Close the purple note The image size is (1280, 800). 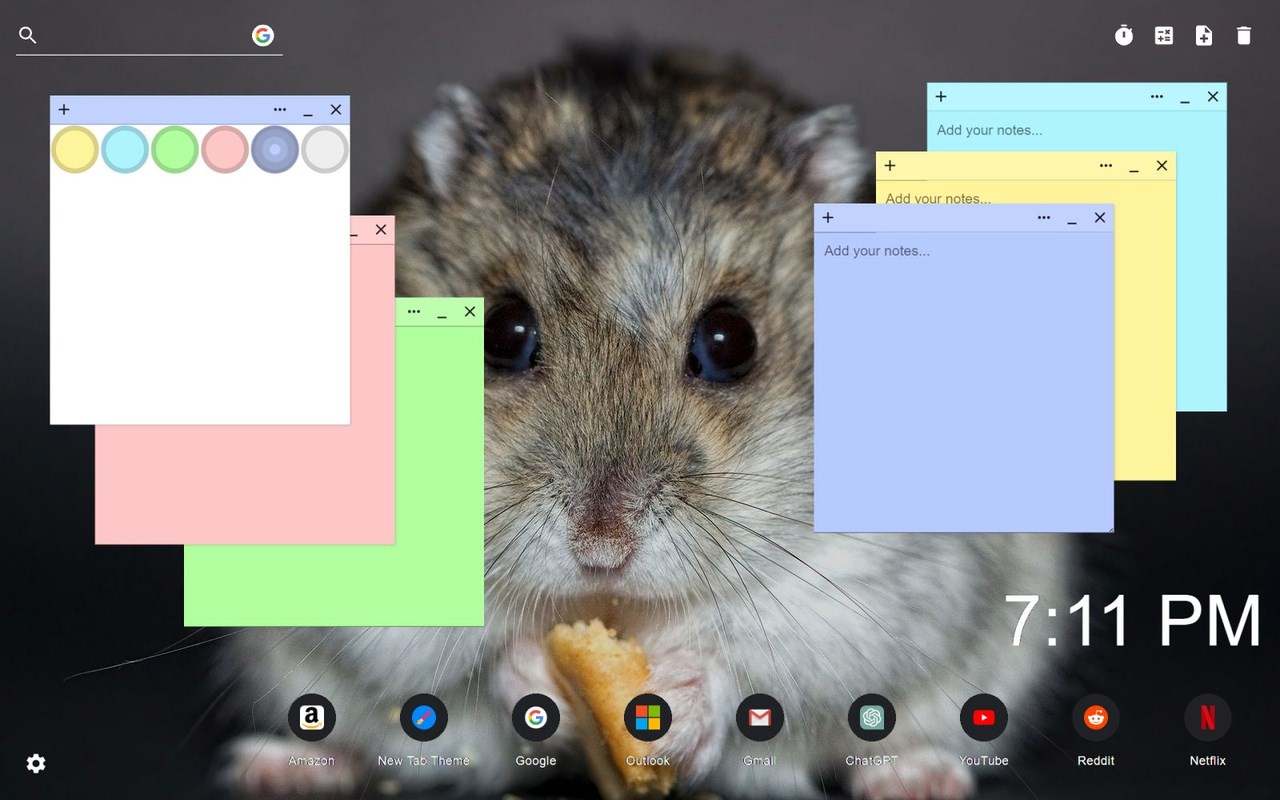[1100, 218]
